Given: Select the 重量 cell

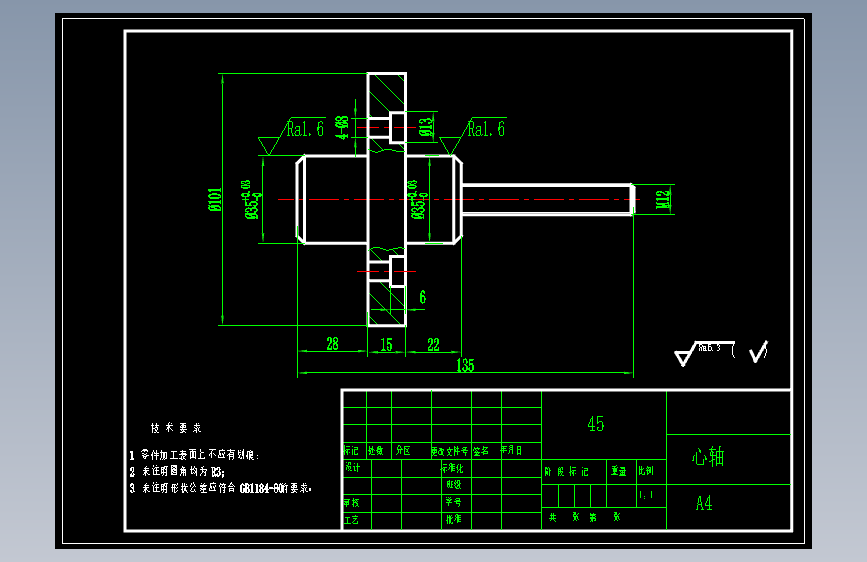Looking at the screenshot, I should (x=619, y=471).
